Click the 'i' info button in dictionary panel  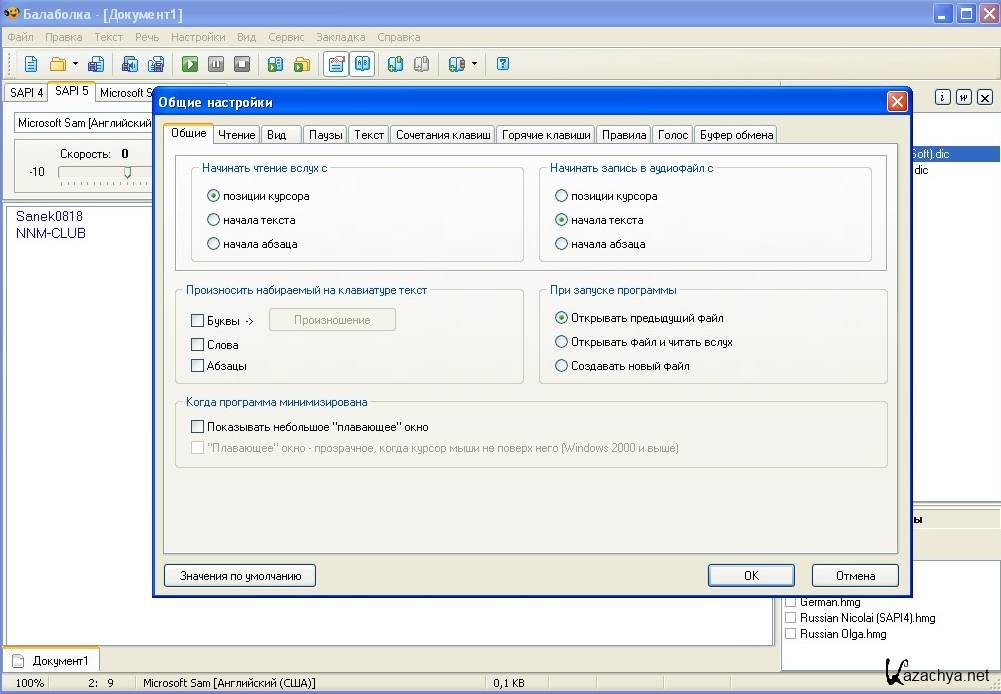click(x=941, y=97)
